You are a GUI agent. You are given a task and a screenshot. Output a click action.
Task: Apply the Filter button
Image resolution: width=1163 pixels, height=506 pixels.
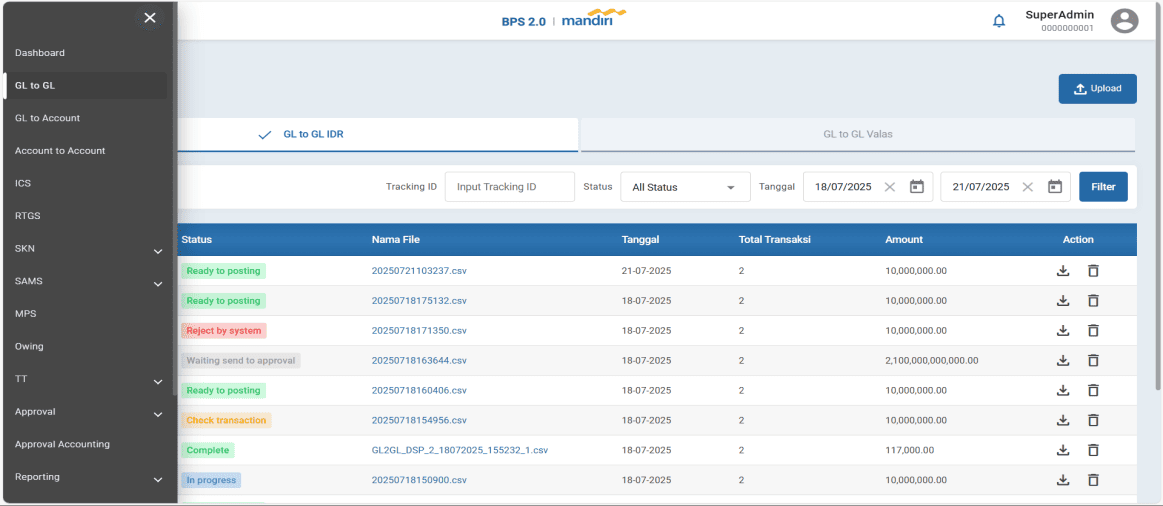(x=1103, y=187)
